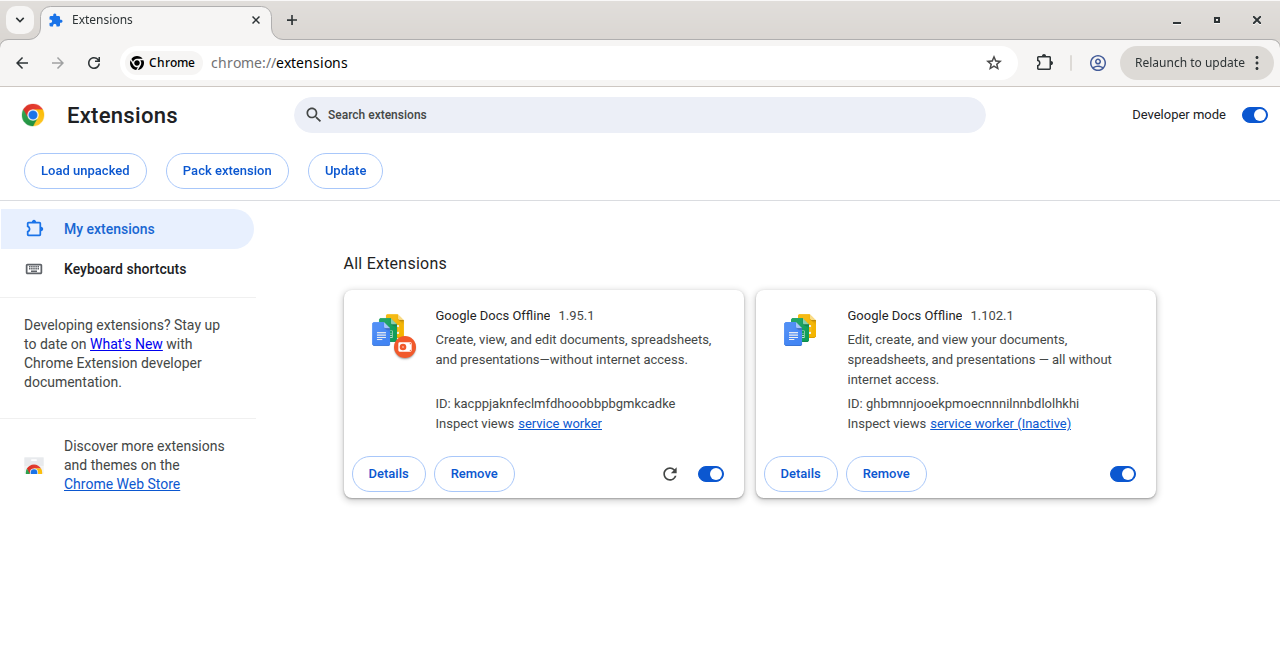Click Relaunch to update button

click(1189, 63)
